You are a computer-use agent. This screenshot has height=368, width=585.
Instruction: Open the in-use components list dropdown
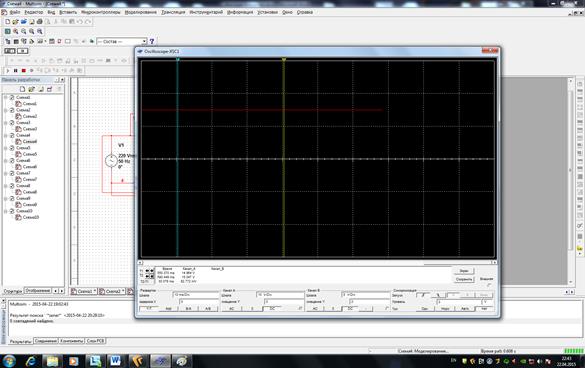coord(122,41)
